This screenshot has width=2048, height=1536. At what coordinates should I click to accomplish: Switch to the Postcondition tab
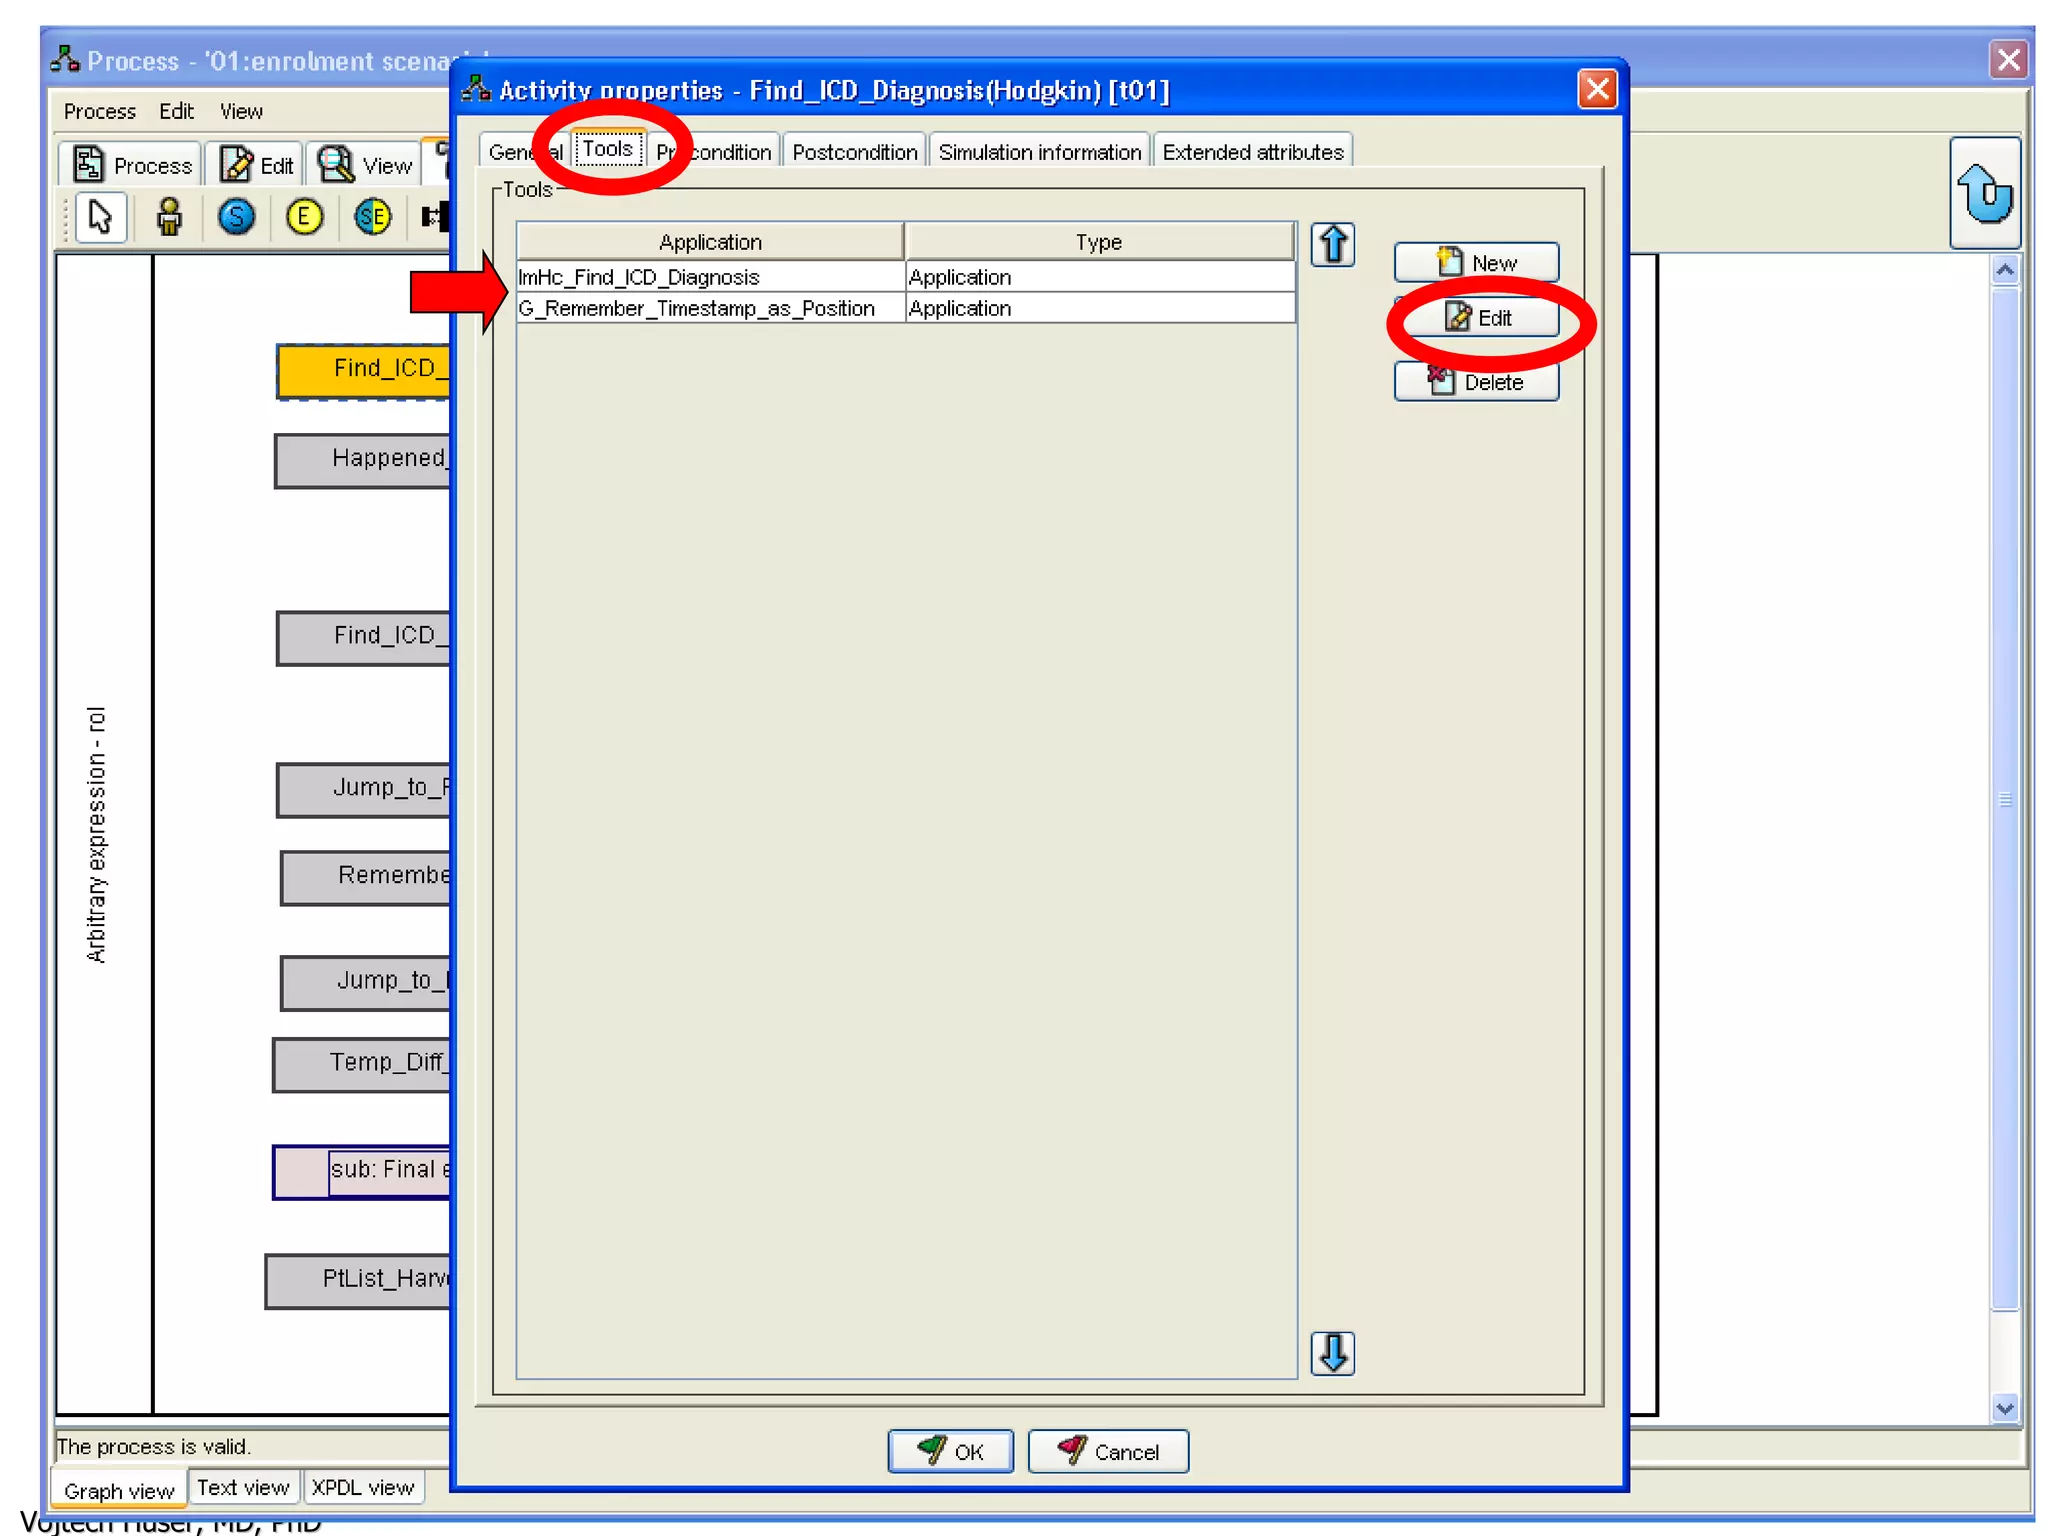[854, 152]
